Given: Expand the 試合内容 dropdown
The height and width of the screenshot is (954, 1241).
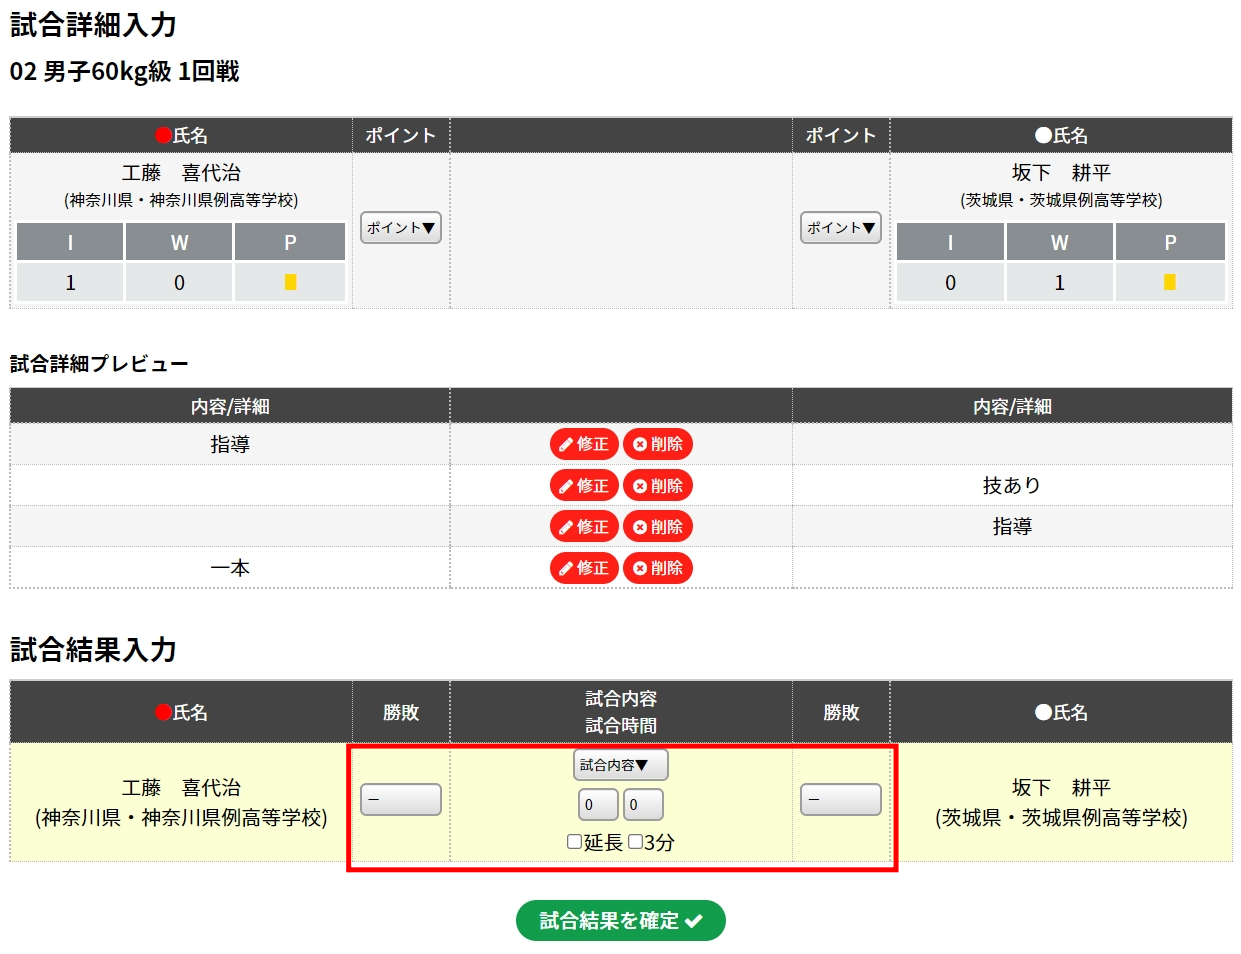Looking at the screenshot, I should [x=620, y=765].
